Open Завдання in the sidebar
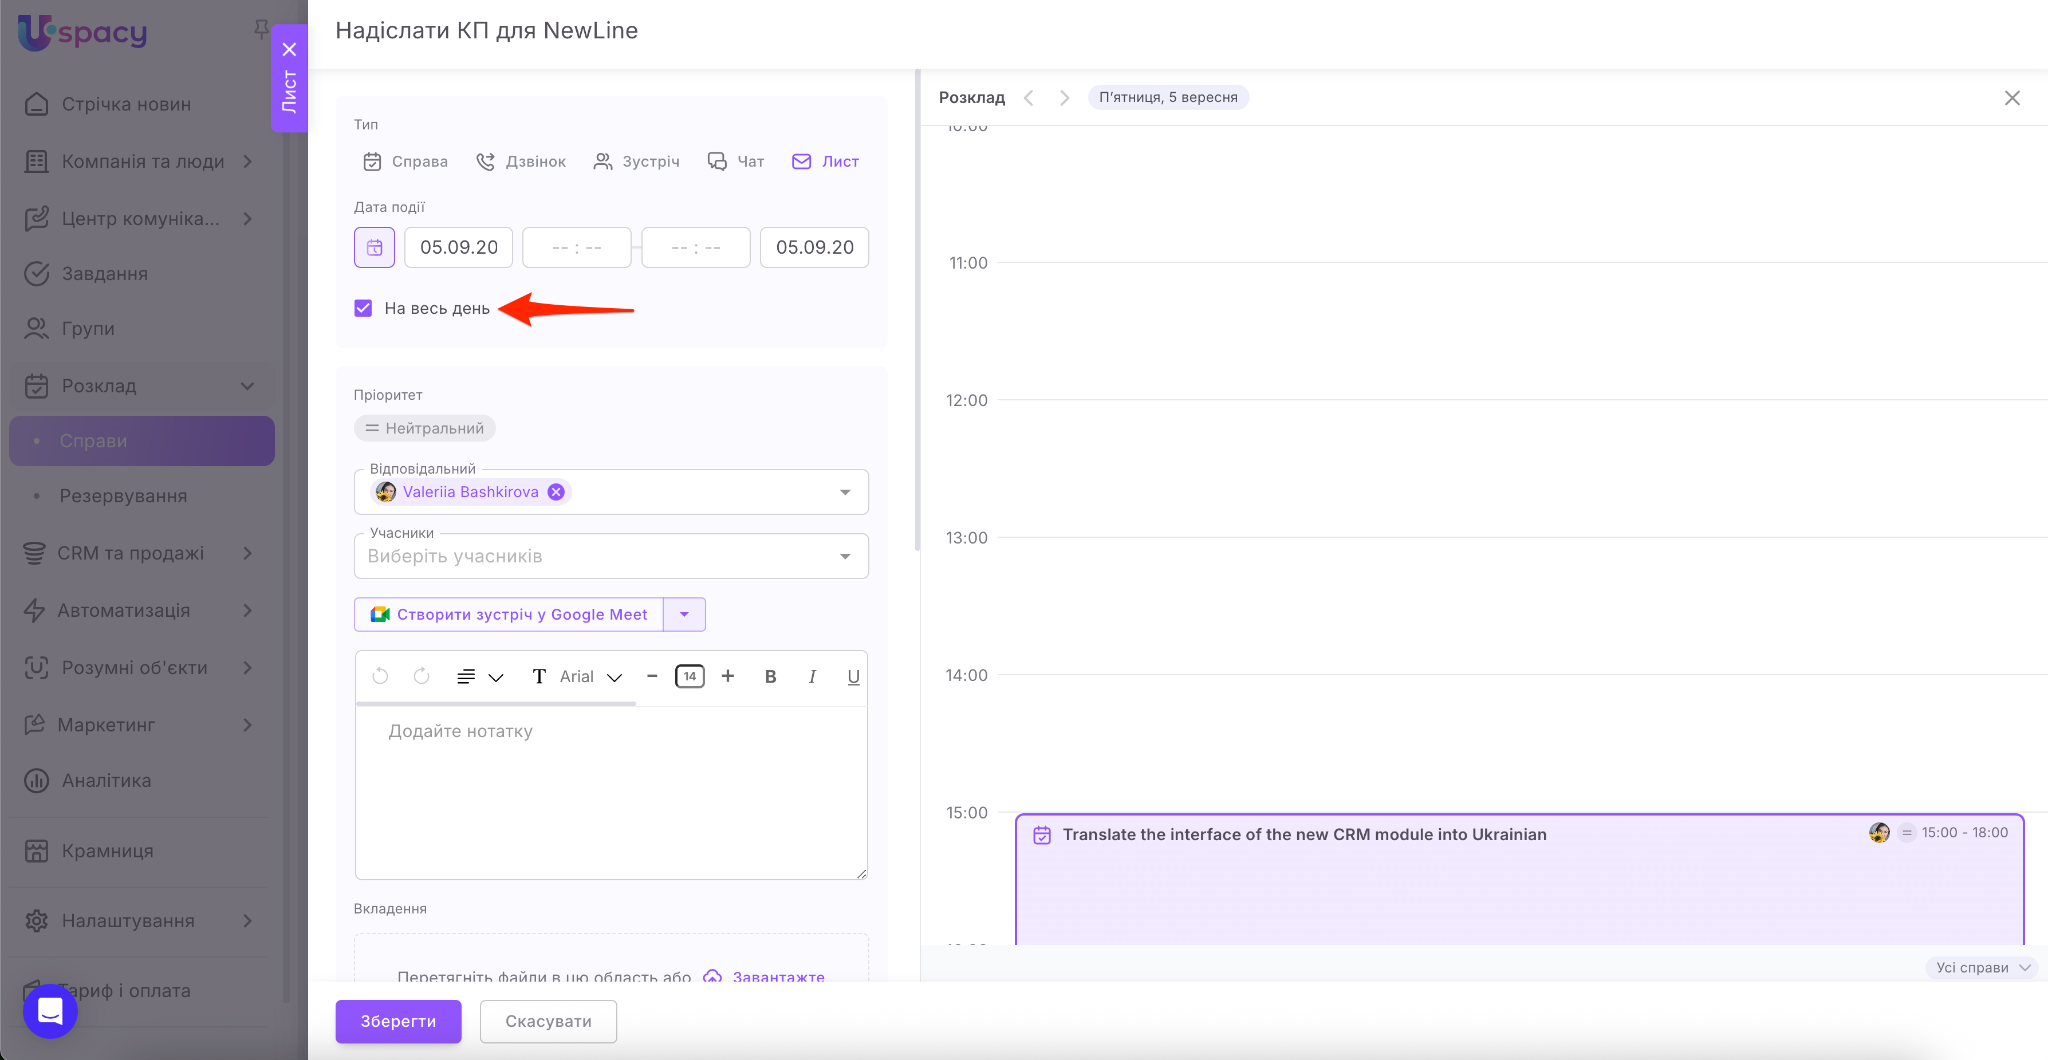This screenshot has height=1060, width=2048. point(104,274)
